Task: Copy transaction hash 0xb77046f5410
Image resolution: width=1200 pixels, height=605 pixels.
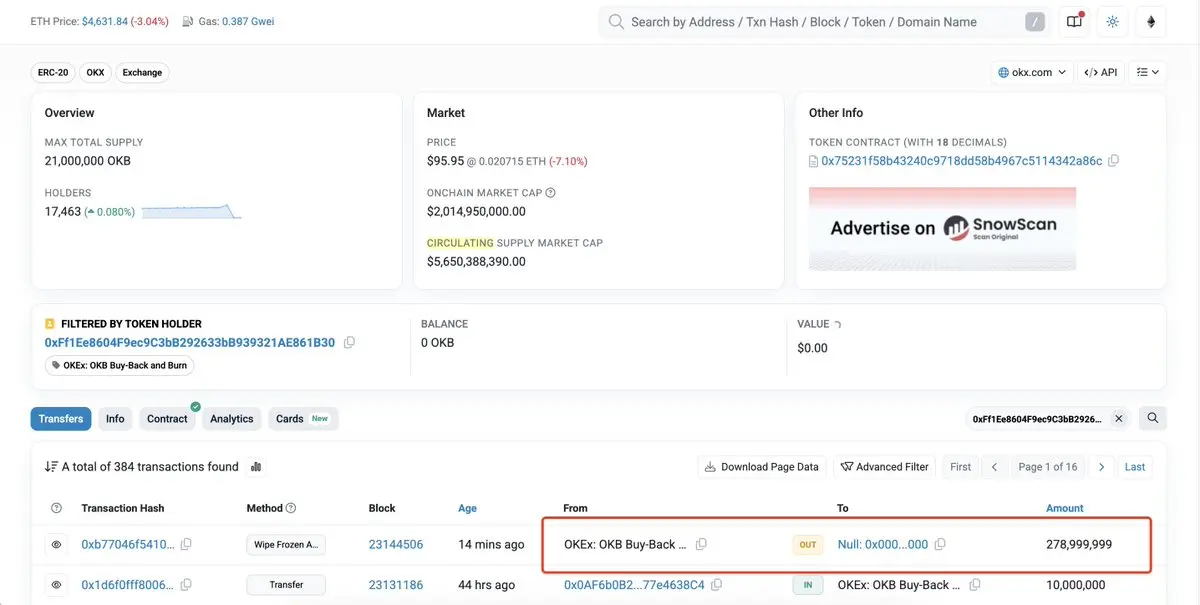Action: [x=186, y=545]
